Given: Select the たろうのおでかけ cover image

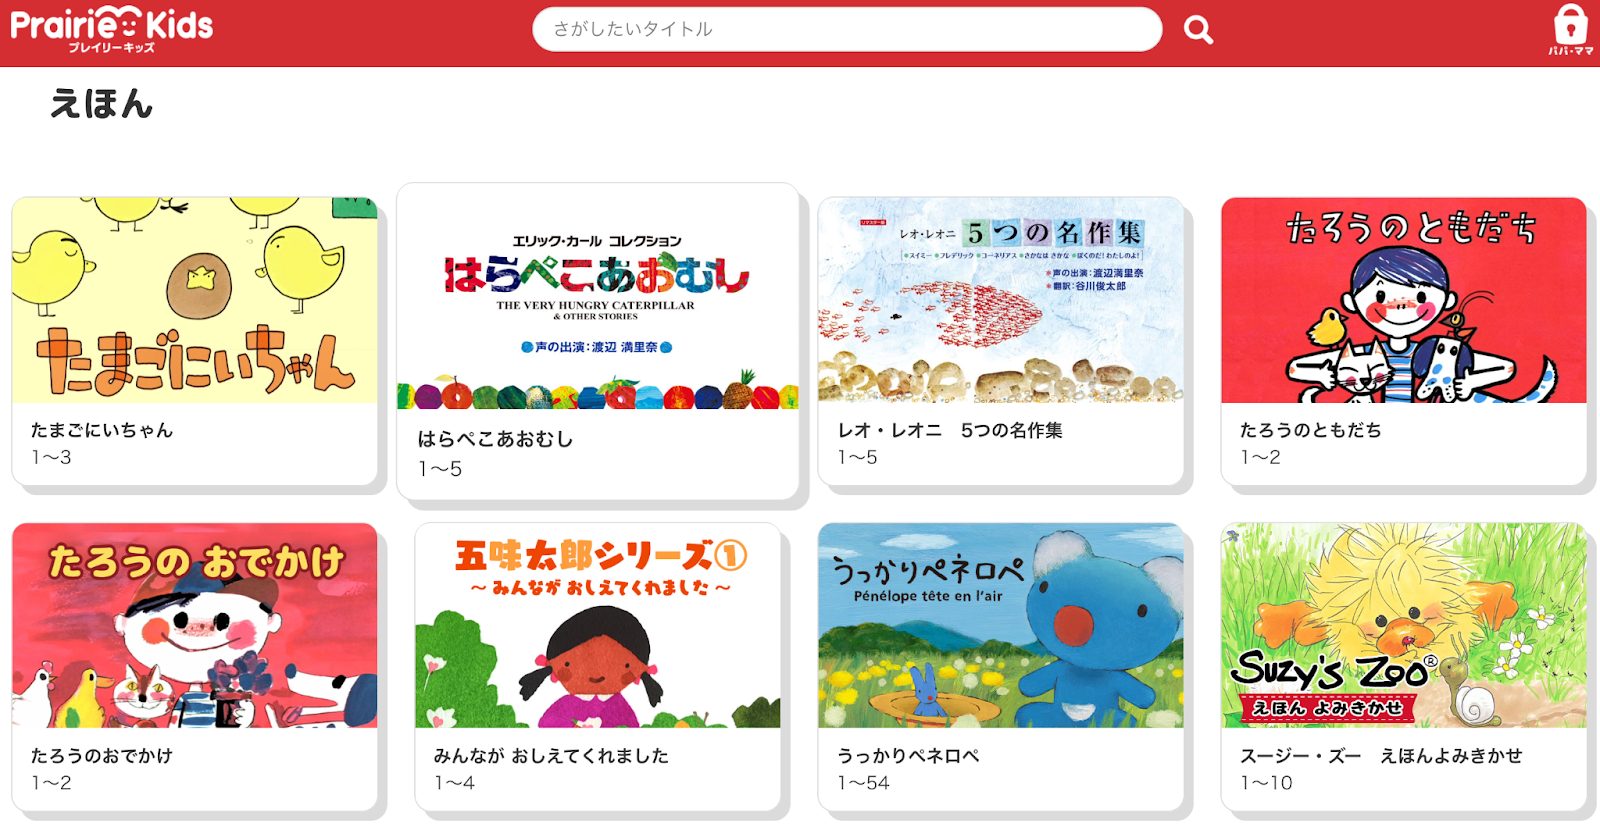Looking at the screenshot, I should 195,625.
